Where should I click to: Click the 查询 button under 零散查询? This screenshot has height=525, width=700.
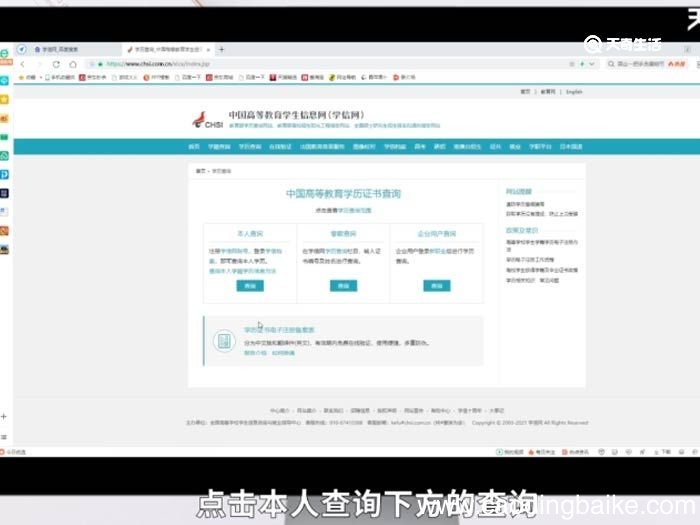(x=343, y=286)
